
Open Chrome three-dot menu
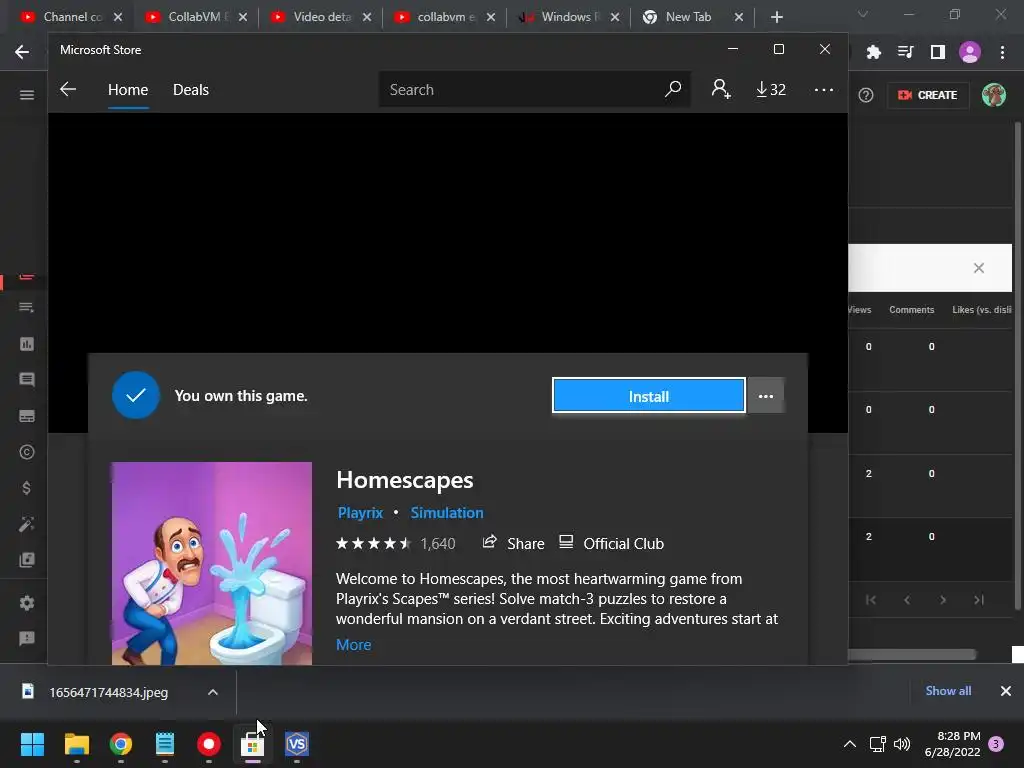[1002, 52]
